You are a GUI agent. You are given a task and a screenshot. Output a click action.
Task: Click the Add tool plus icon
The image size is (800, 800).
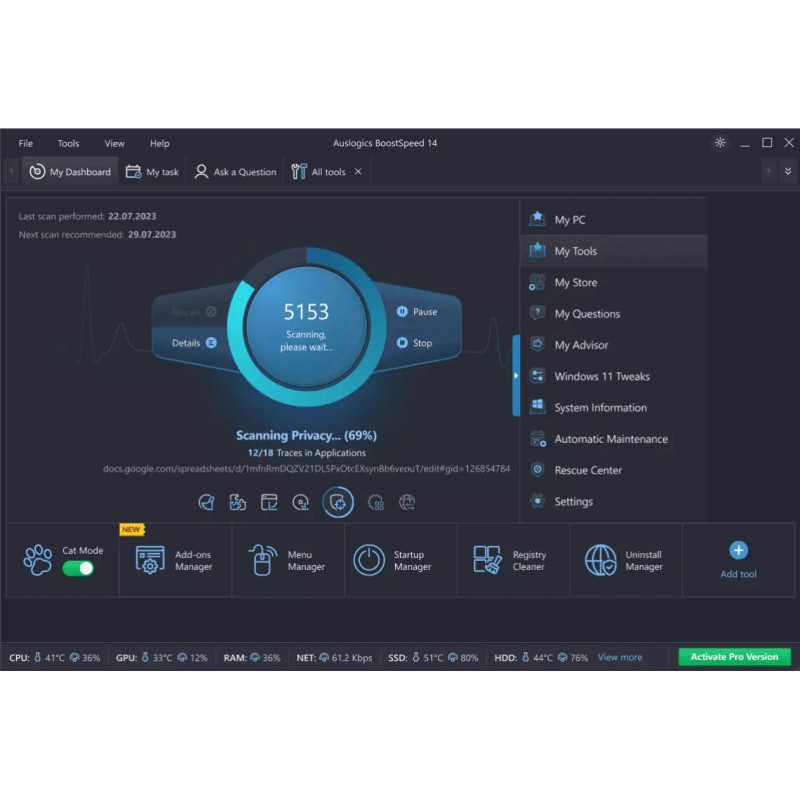pyautogui.click(x=738, y=550)
